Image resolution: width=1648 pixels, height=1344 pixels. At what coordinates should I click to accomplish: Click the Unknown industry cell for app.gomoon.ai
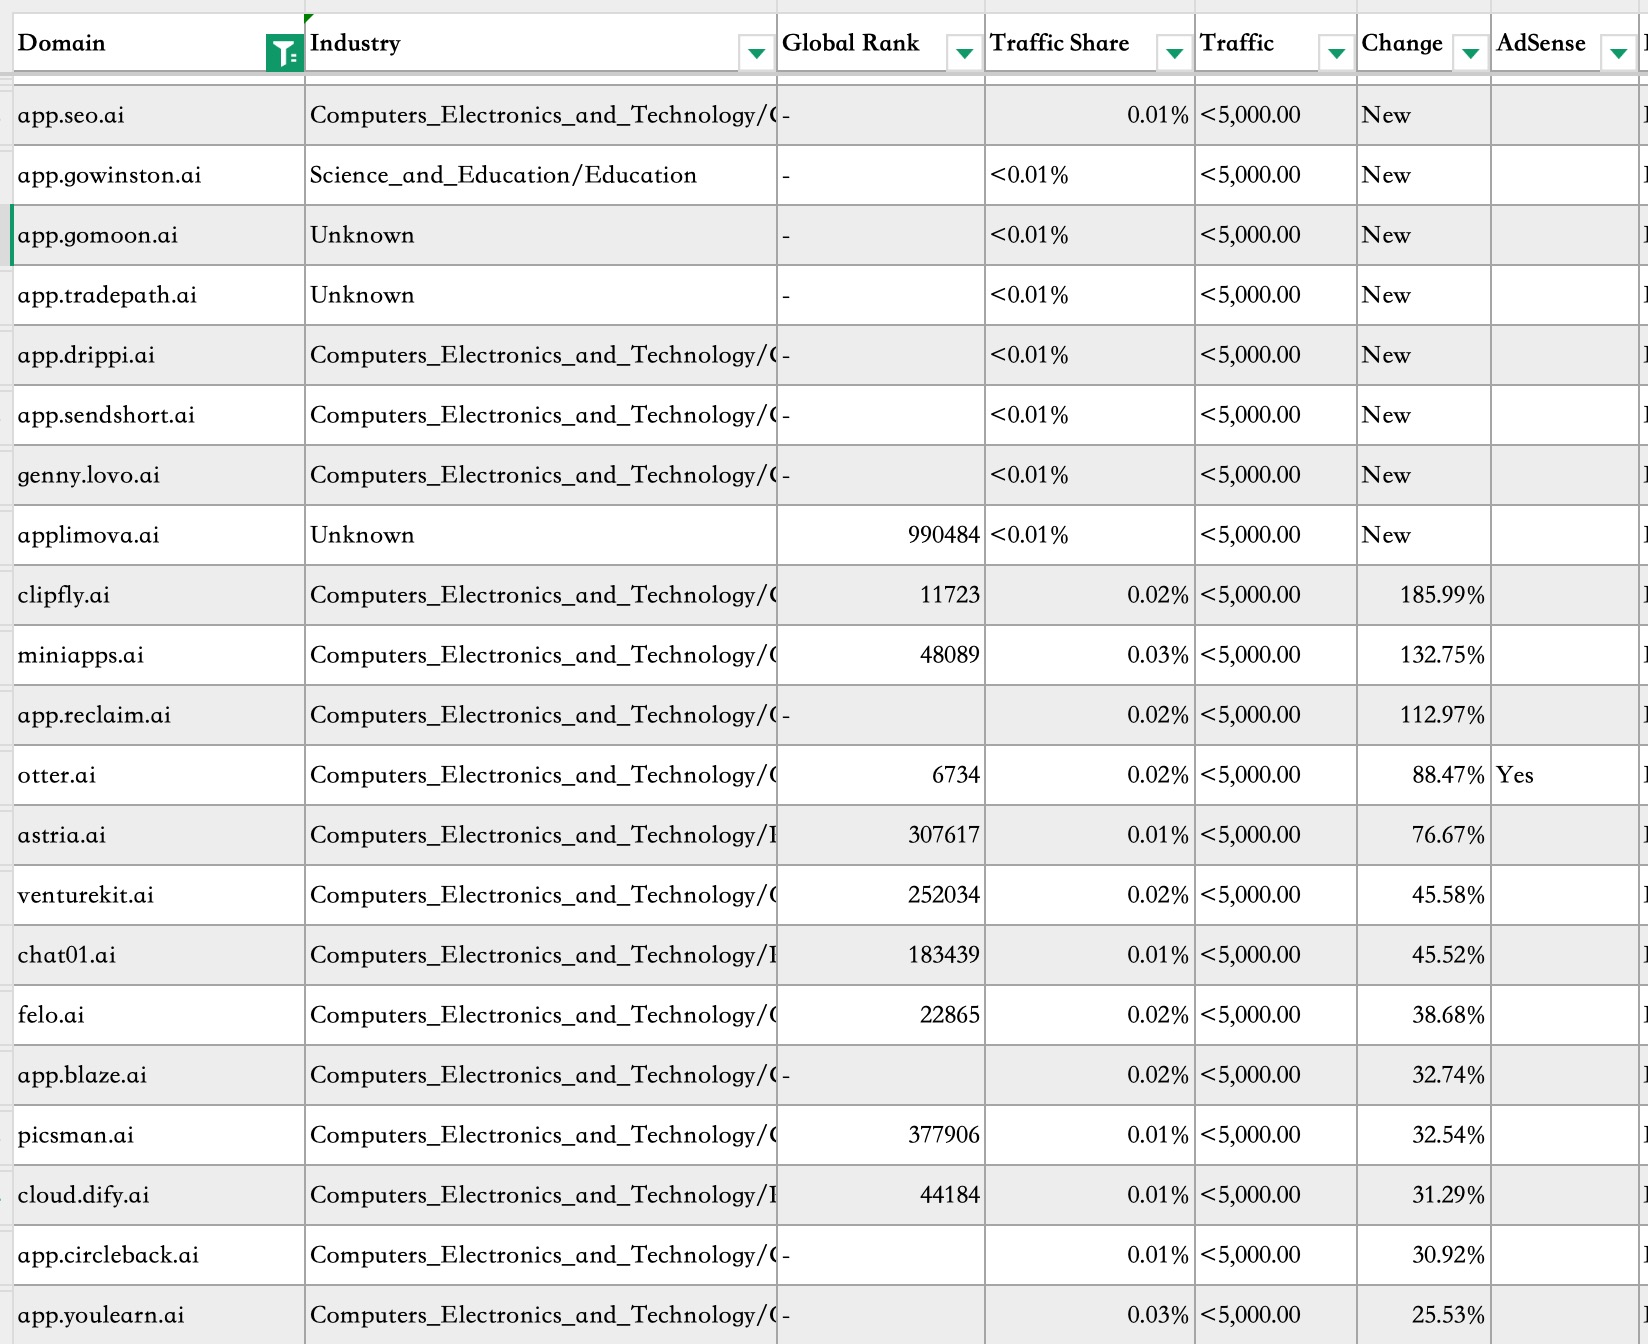[x=541, y=235]
